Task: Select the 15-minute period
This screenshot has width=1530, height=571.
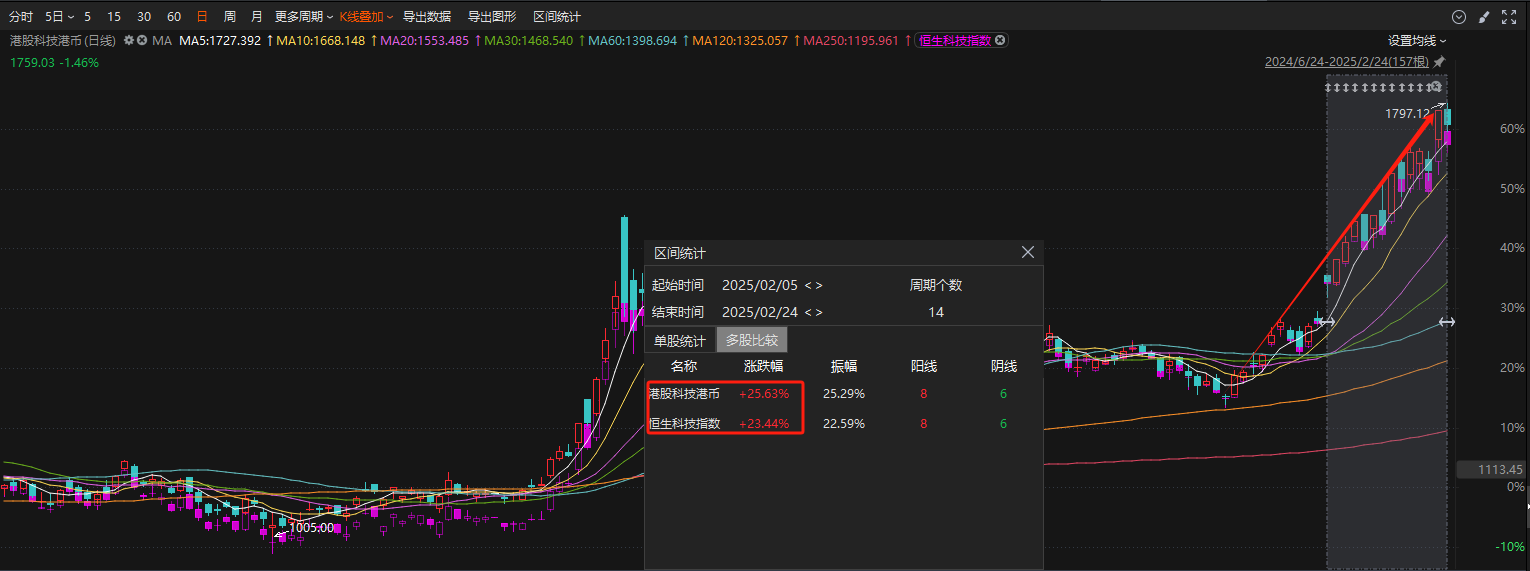Action: [x=114, y=17]
